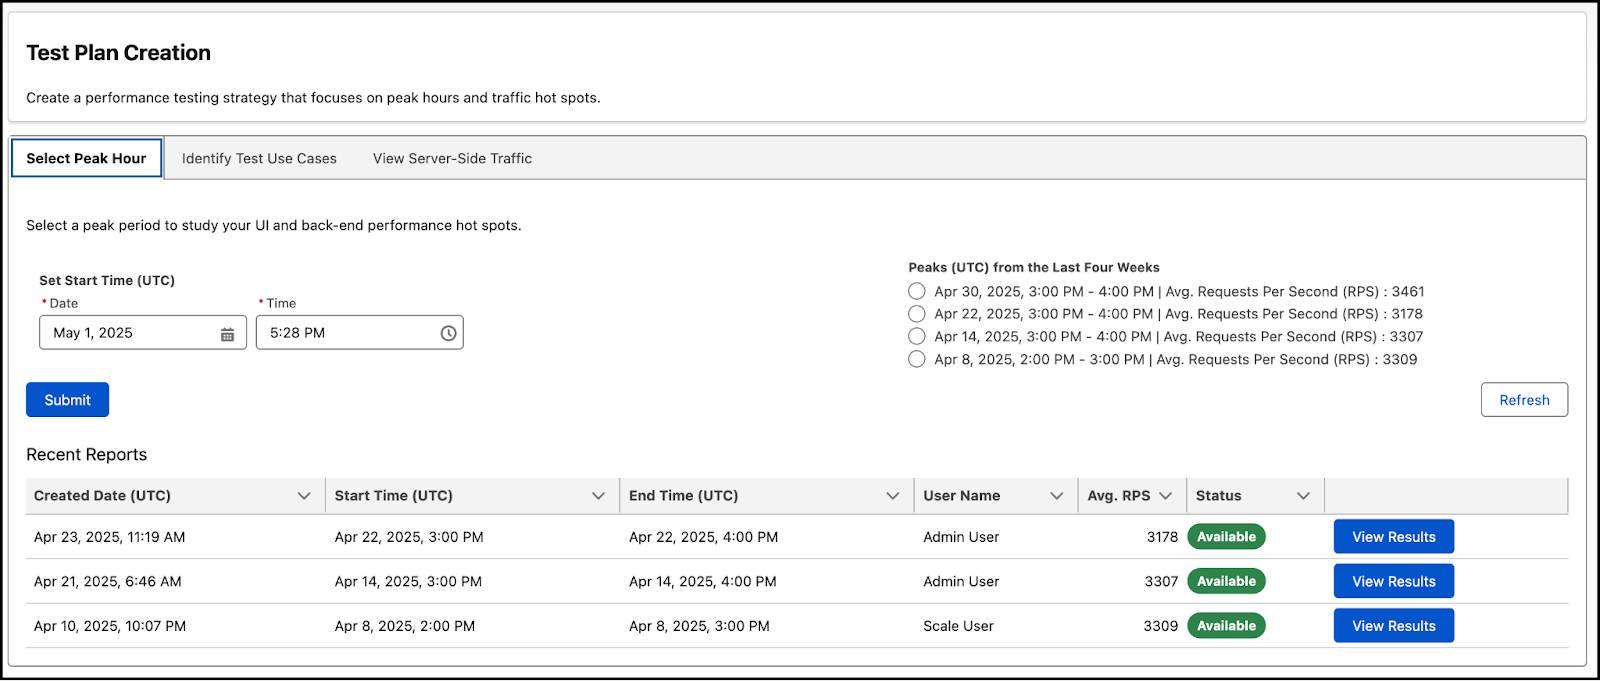This screenshot has height=681, width=1600.
Task: Click 'Peaks (UTC) from the Last Four Weeks' label
Action: click(1034, 267)
